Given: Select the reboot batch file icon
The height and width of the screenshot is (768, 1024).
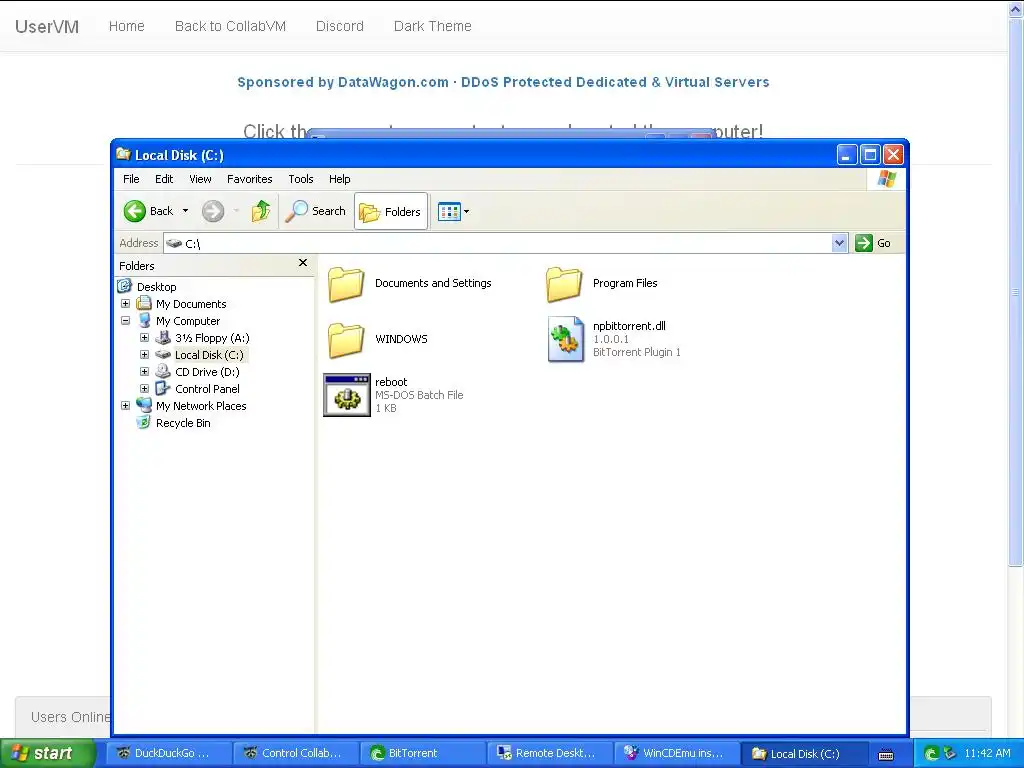Looking at the screenshot, I should click(347, 395).
